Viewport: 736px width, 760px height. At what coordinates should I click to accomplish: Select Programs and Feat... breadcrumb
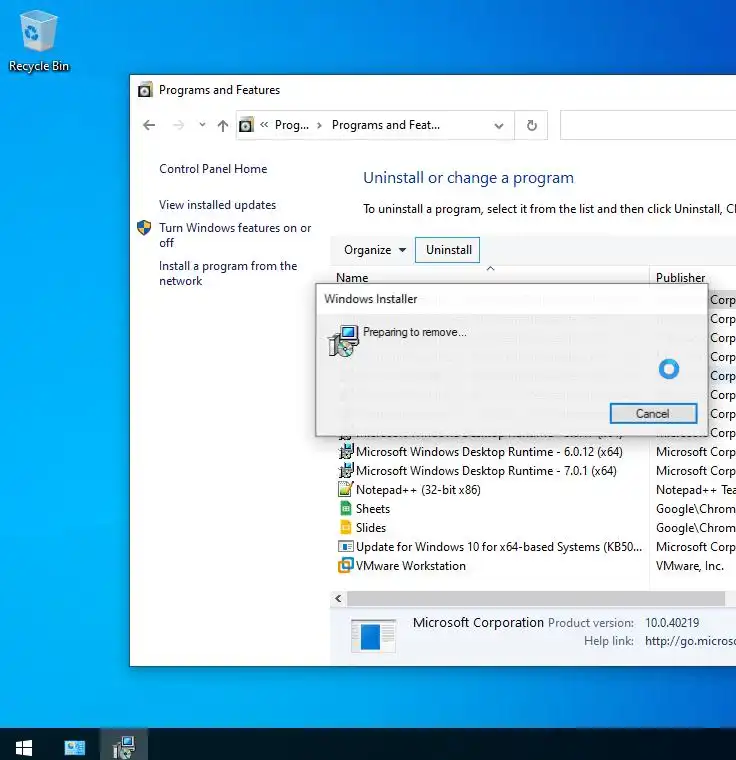click(x=385, y=125)
